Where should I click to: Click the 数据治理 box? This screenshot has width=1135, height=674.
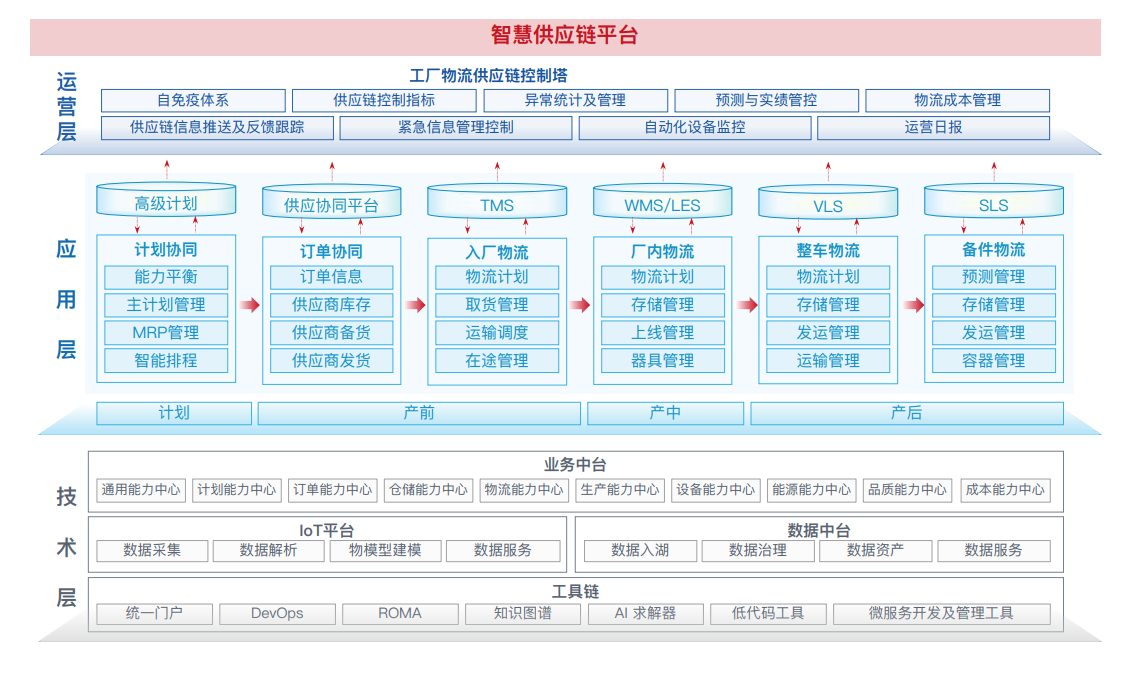pyautogui.click(x=758, y=551)
